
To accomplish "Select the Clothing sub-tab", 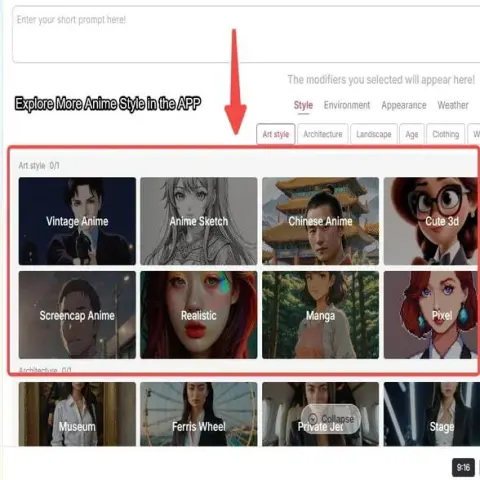I will pyautogui.click(x=445, y=134).
